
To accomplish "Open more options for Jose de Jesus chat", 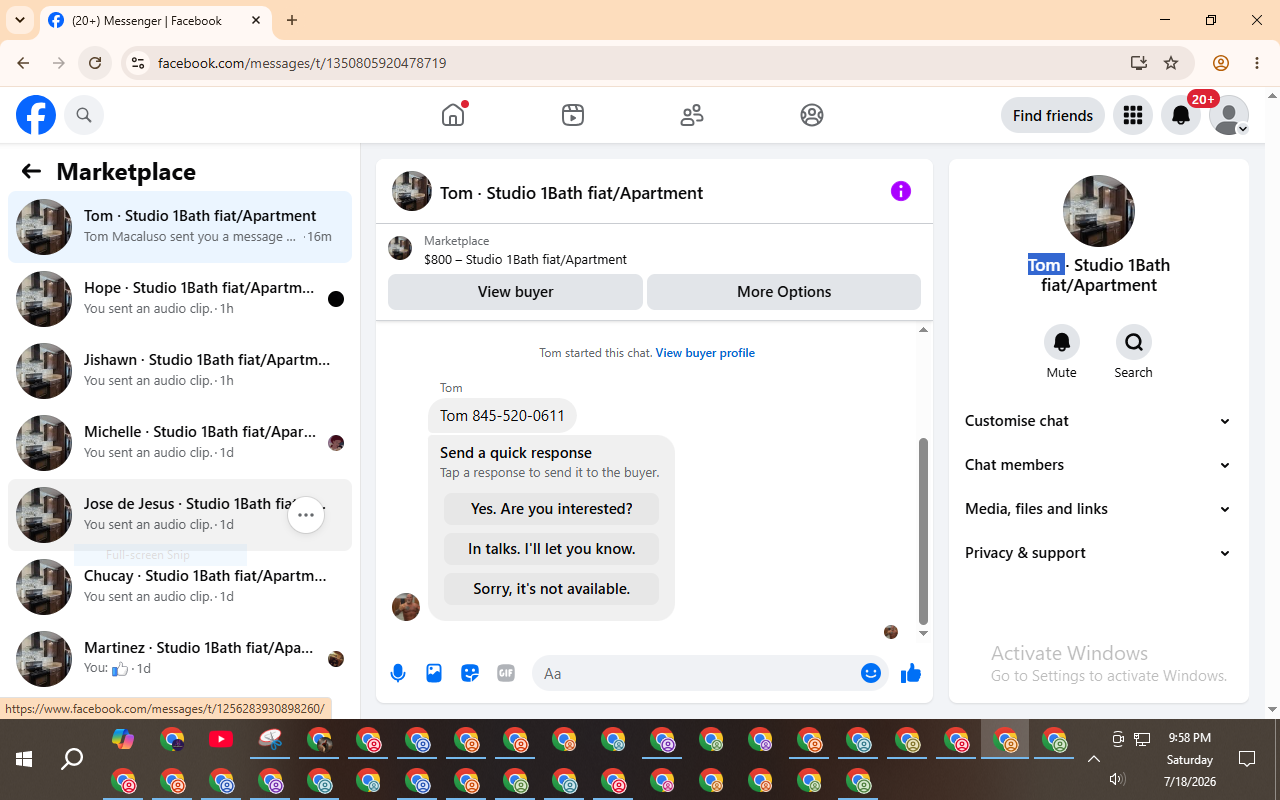I will point(306,515).
